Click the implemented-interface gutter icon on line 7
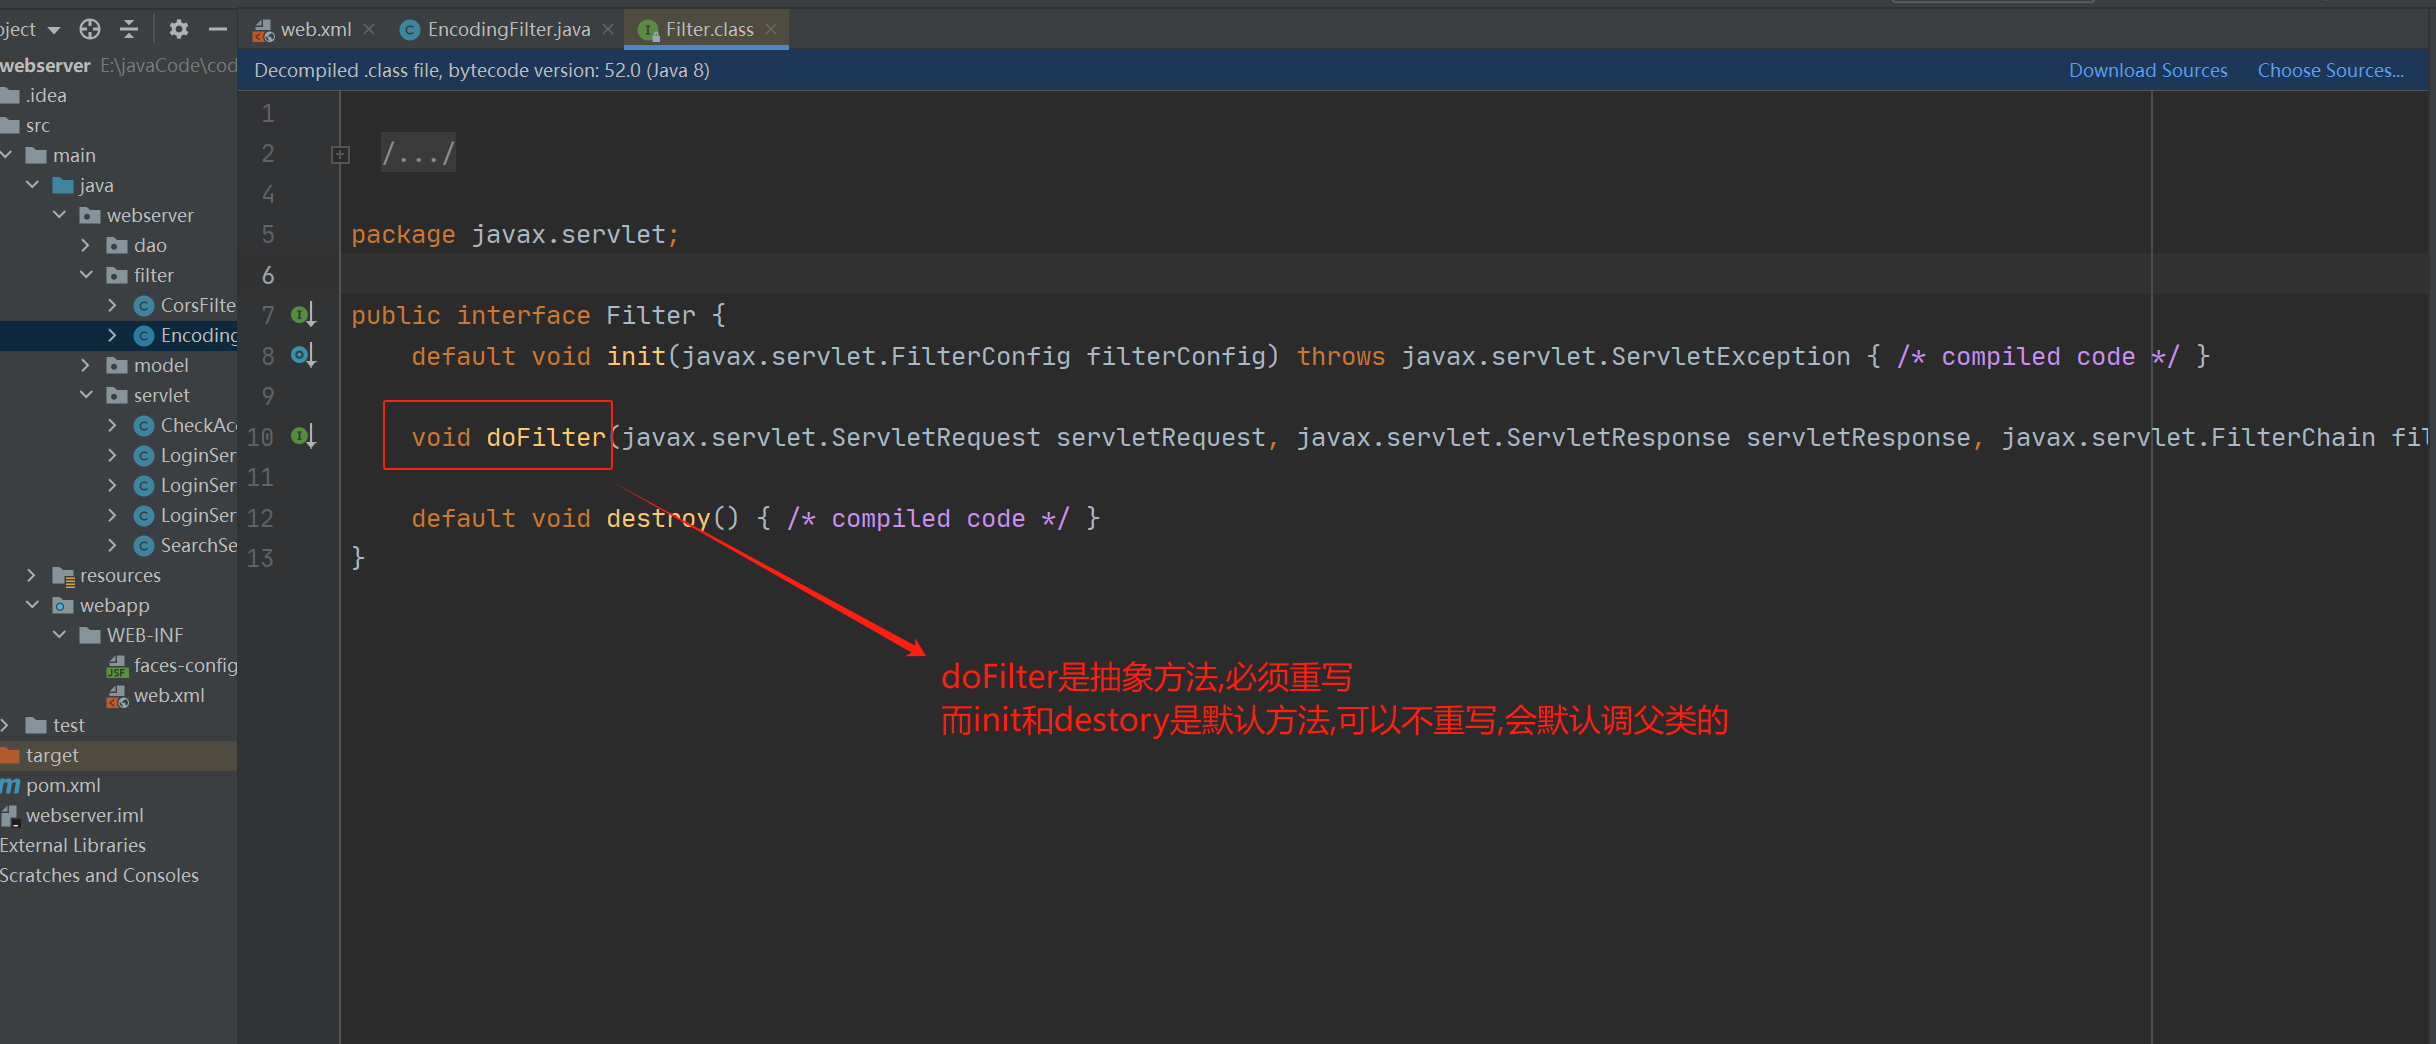The image size is (2436, 1044). pos(303,315)
